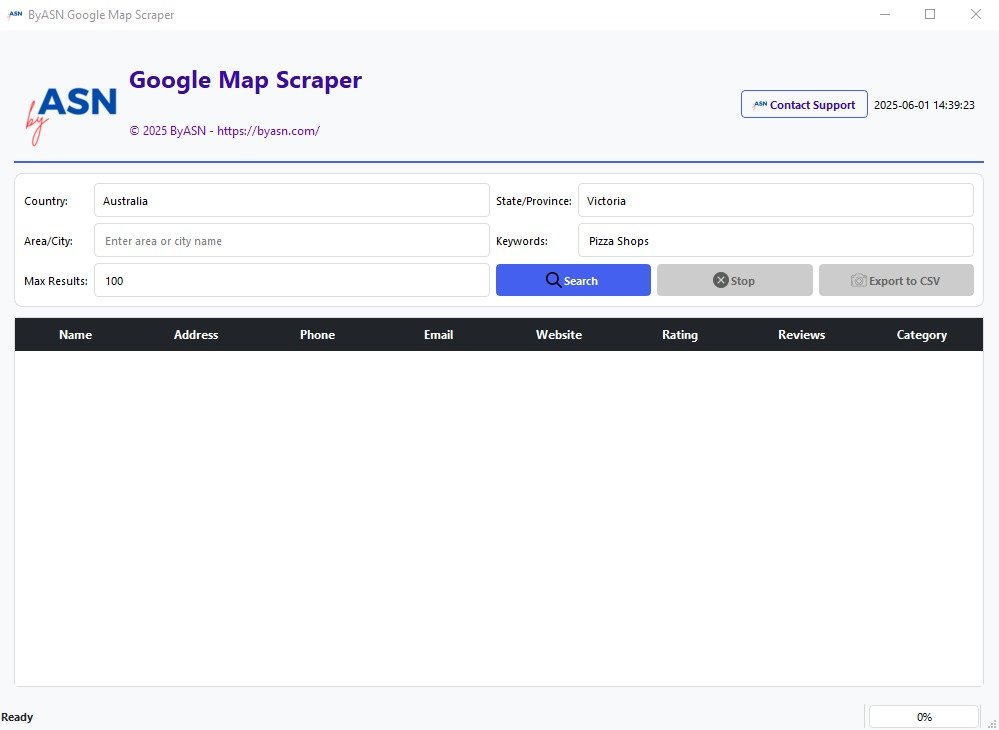999x730 pixels.
Task: Click the ASN icon in Contact Support
Action: click(759, 104)
